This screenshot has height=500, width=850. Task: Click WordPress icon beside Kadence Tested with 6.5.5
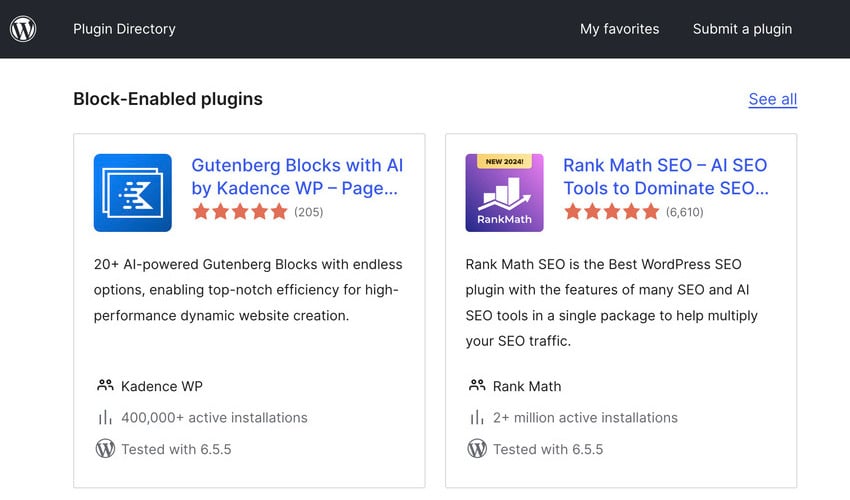105,449
